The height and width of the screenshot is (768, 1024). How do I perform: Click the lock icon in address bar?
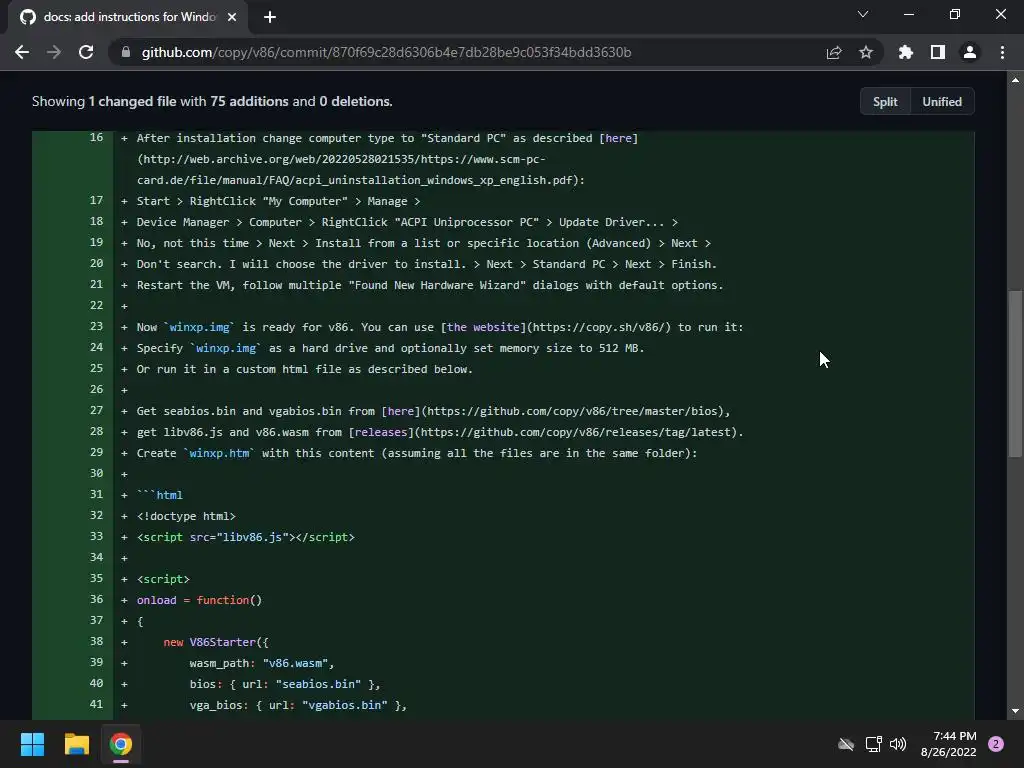tap(126, 52)
